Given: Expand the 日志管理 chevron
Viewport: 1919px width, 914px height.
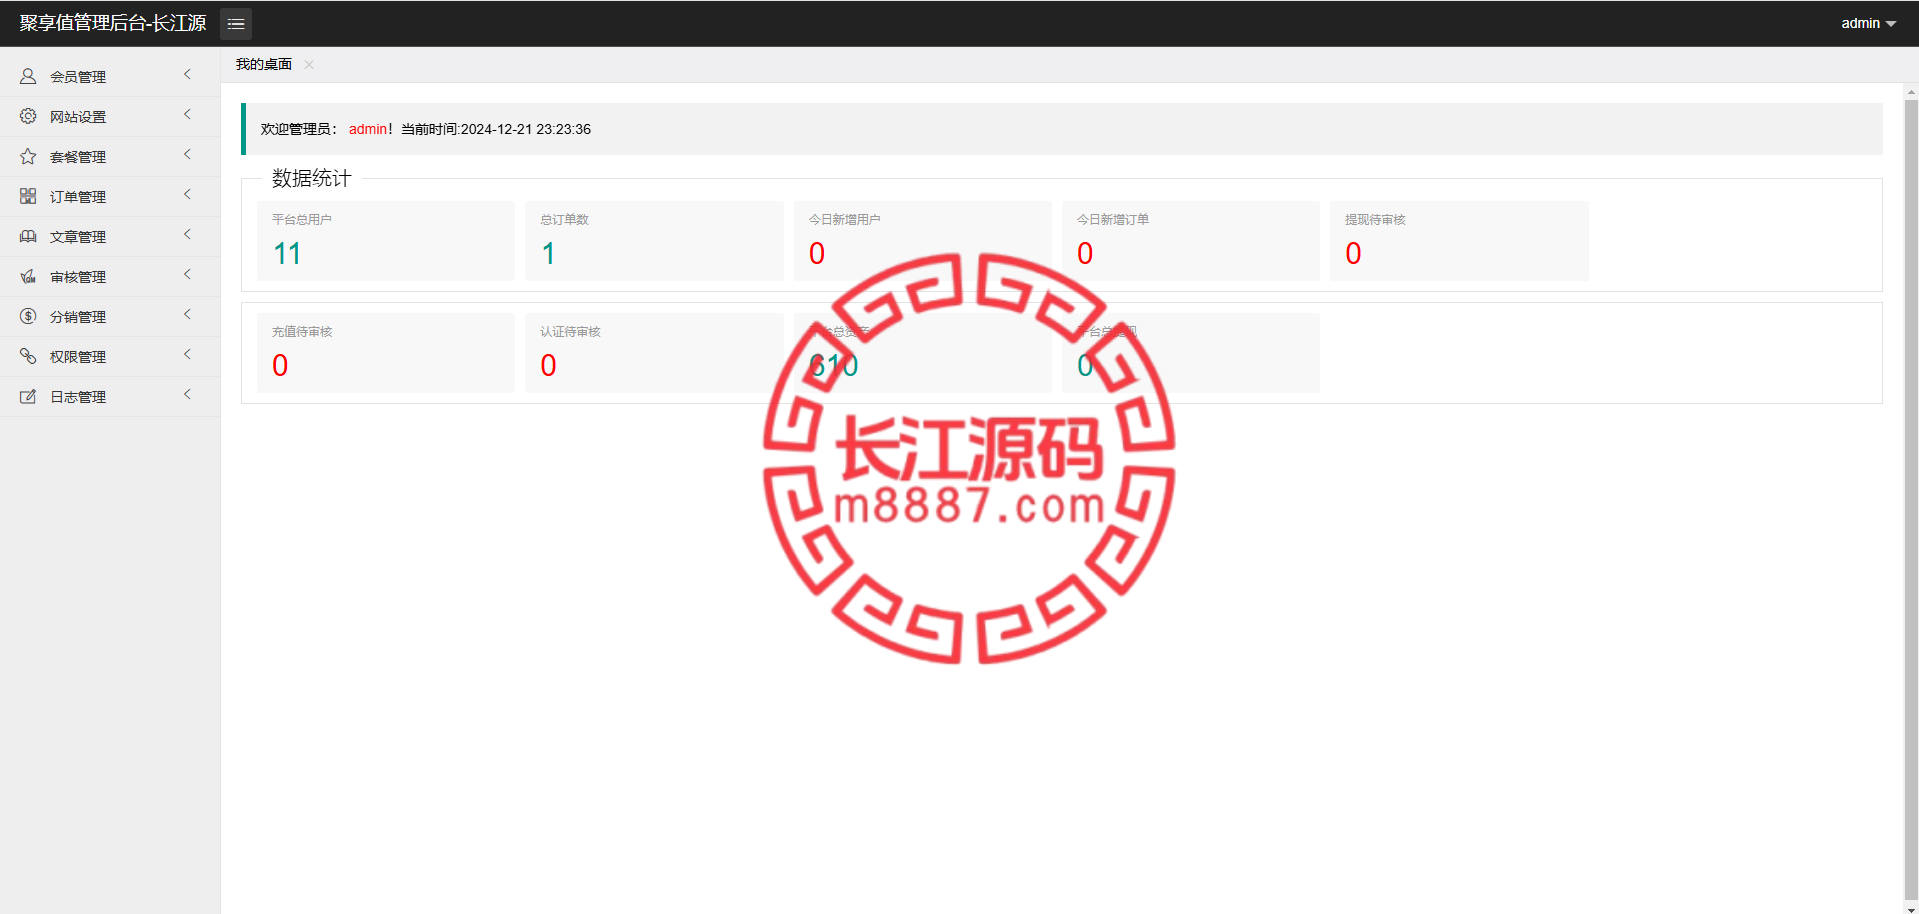Looking at the screenshot, I should 187,395.
